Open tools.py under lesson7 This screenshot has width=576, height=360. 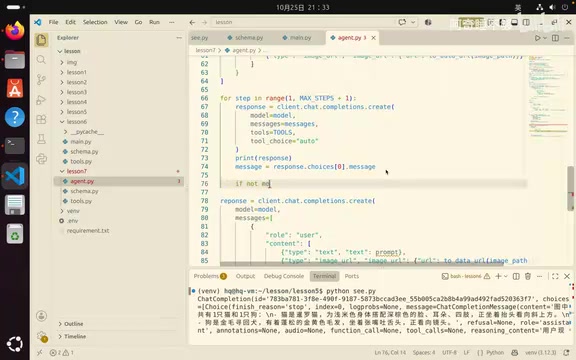(81, 201)
